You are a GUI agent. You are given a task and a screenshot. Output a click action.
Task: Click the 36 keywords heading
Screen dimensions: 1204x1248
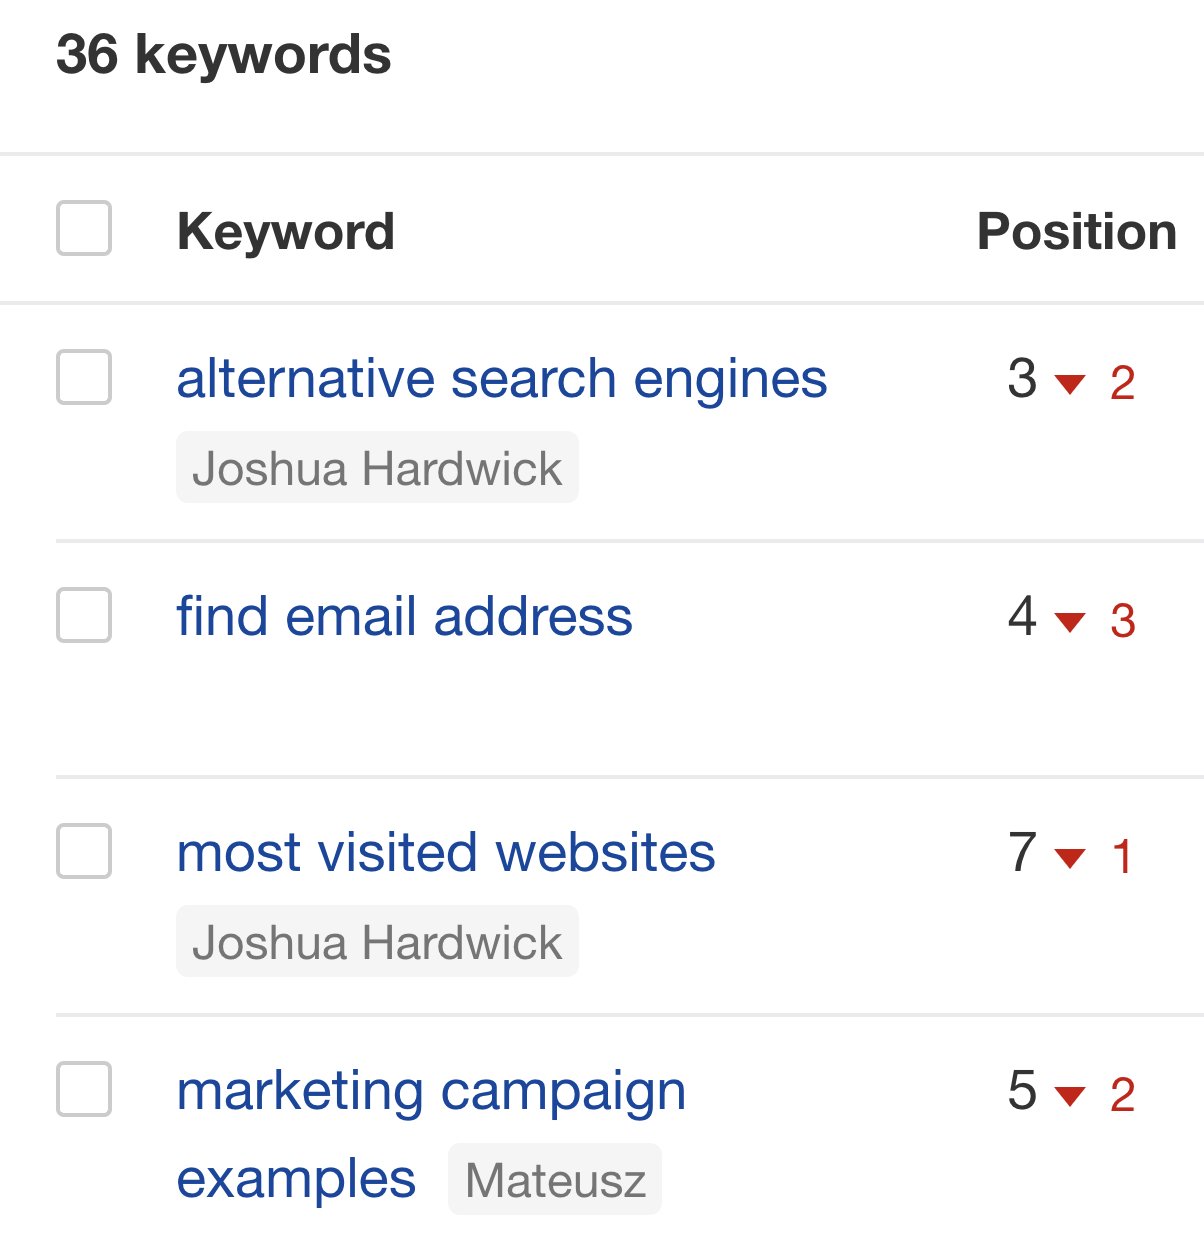[223, 55]
